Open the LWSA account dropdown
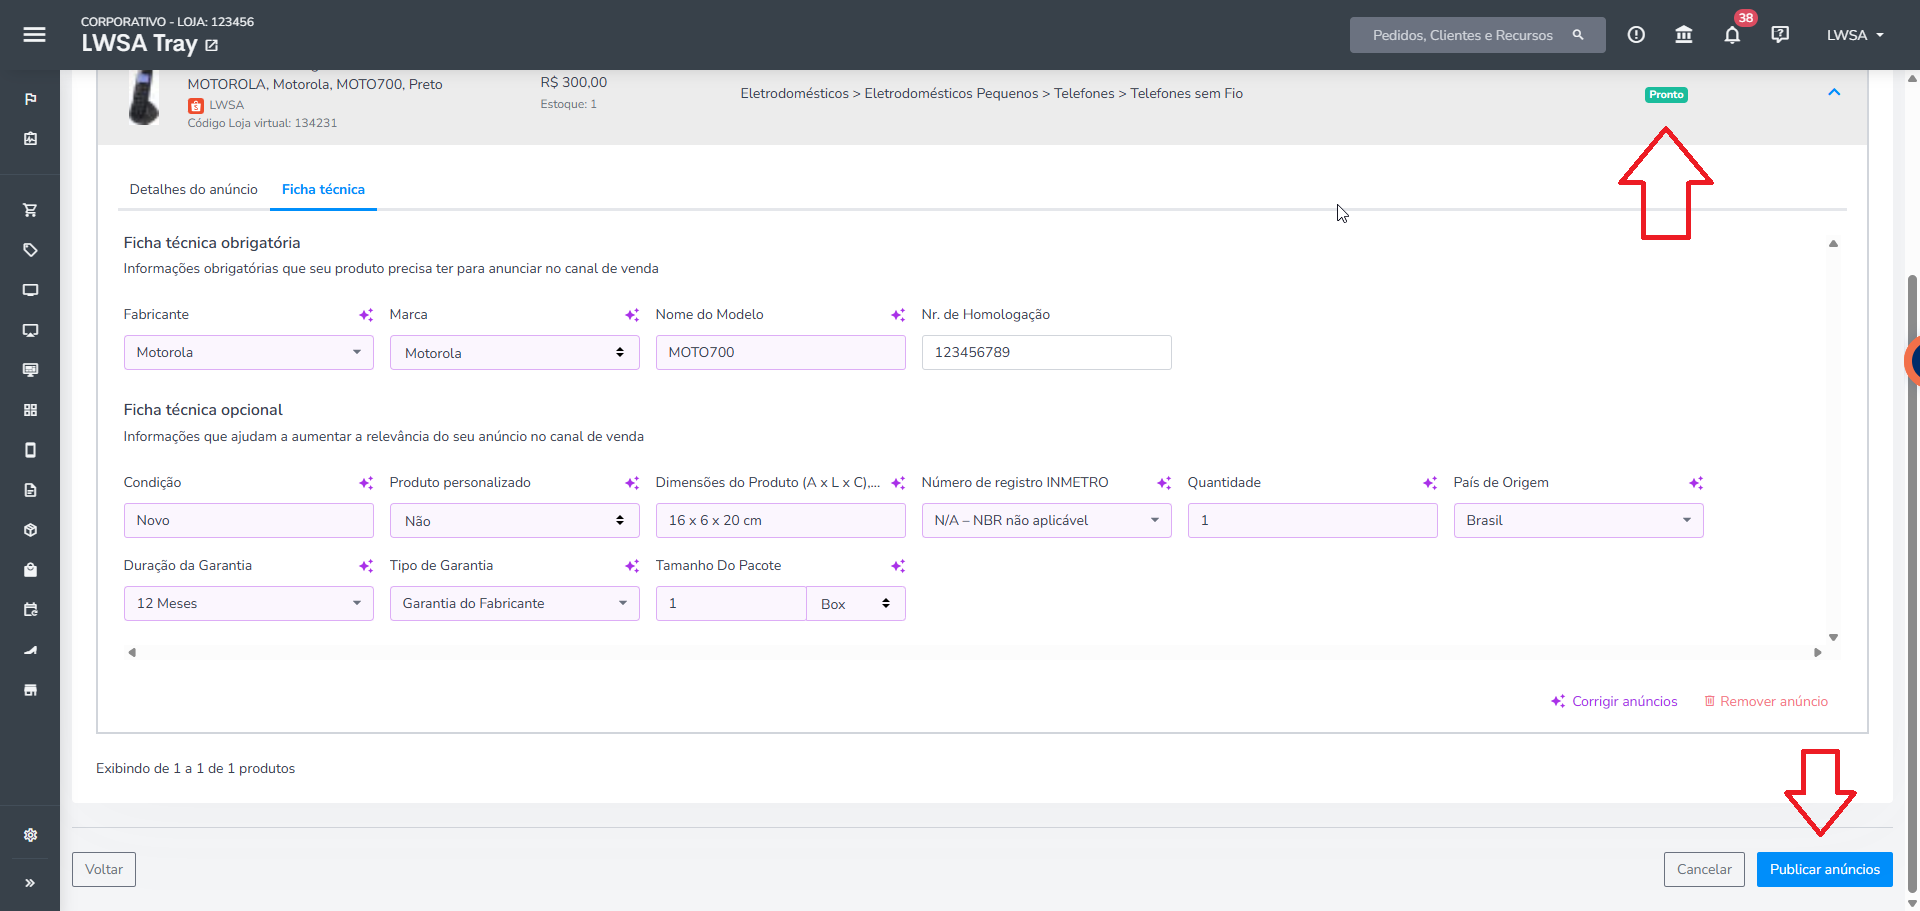 [x=1855, y=35]
